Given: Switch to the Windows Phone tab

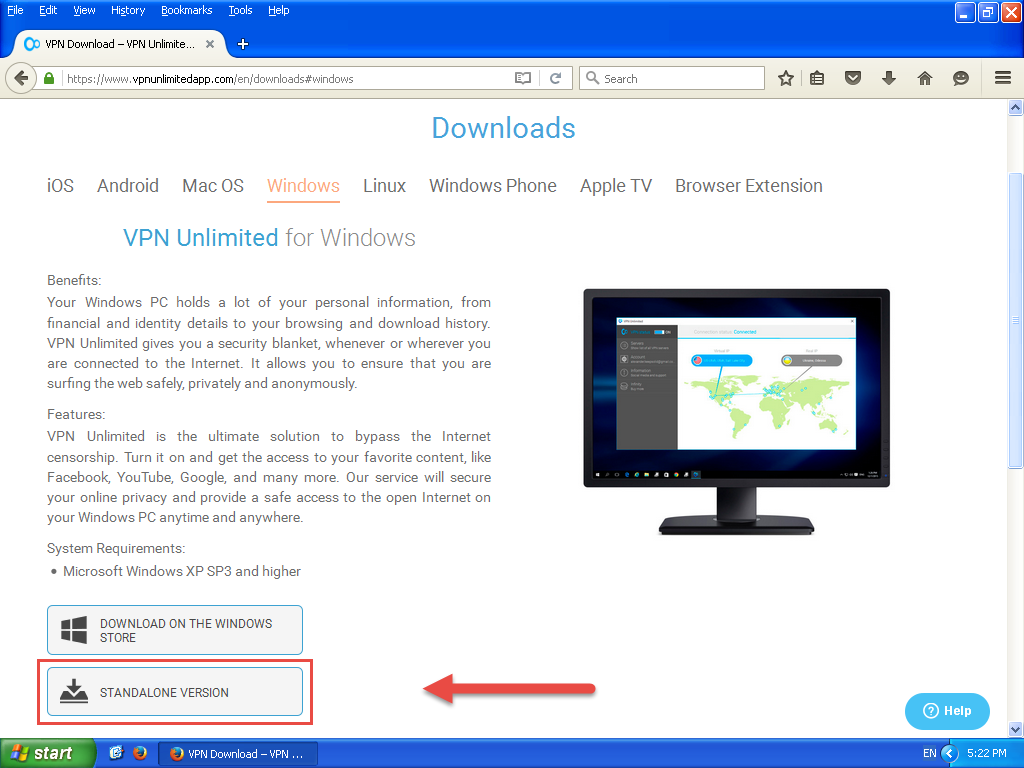Looking at the screenshot, I should 493,185.
